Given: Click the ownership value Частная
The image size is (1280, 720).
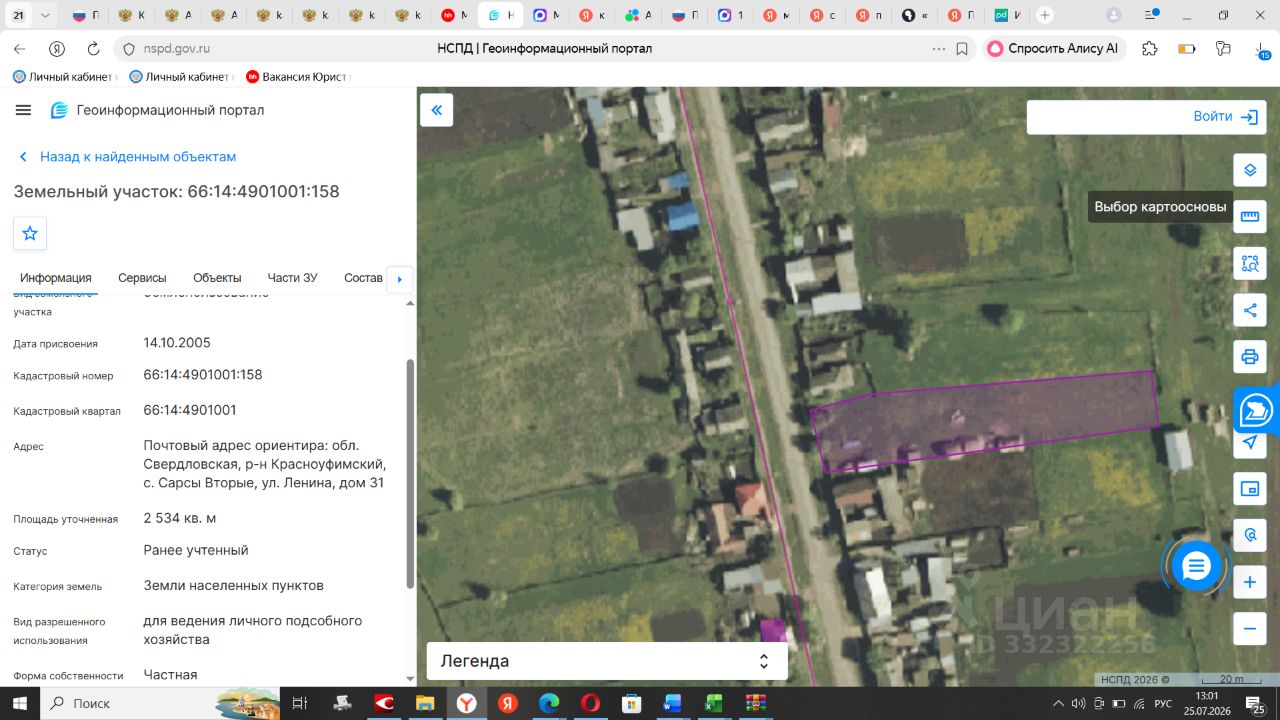Looking at the screenshot, I should (171, 675).
